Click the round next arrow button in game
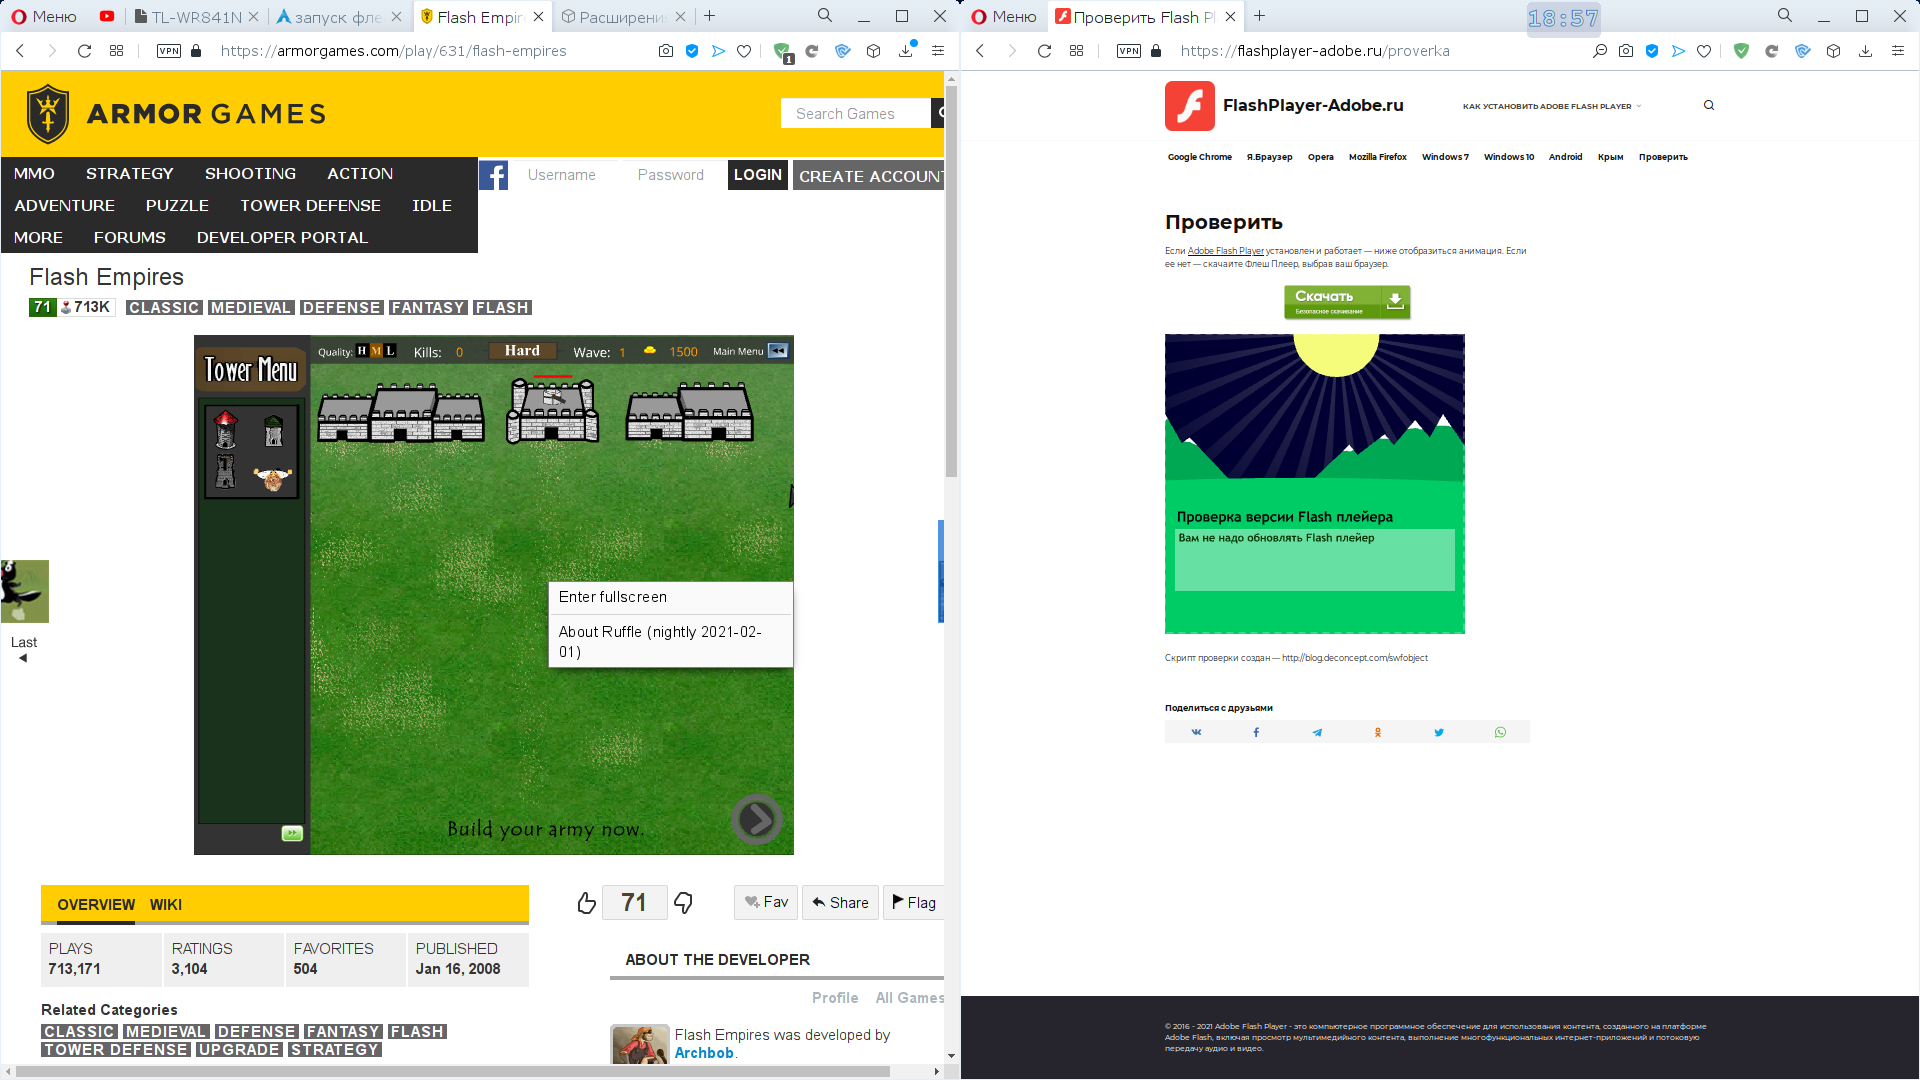The image size is (1920, 1080). pos(757,819)
